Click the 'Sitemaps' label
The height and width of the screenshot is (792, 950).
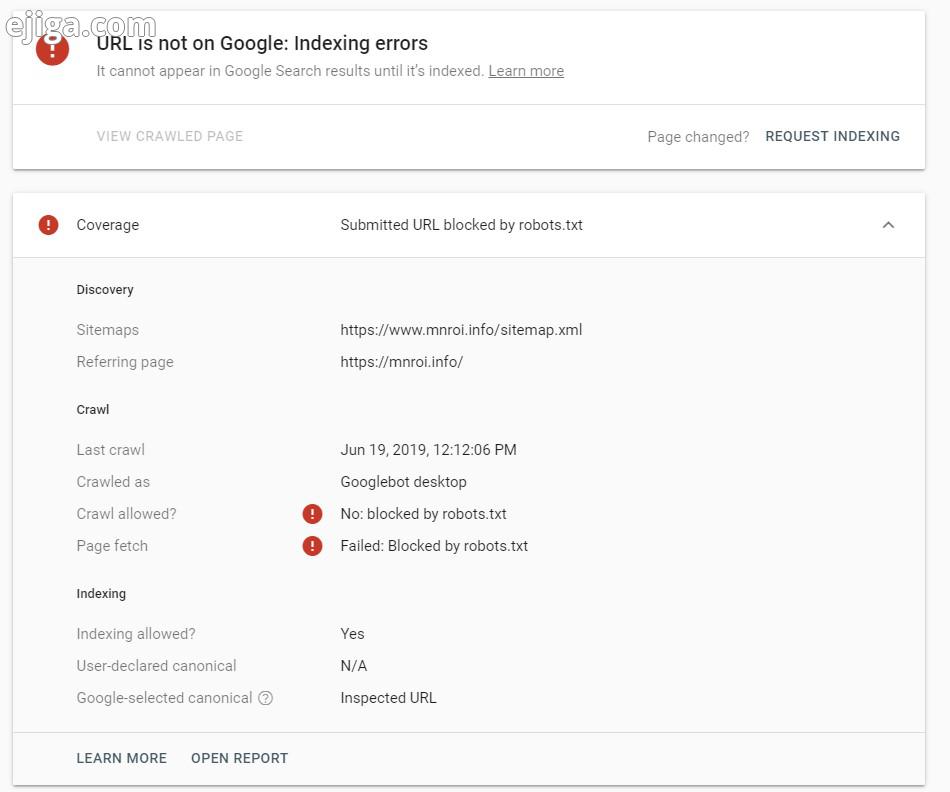coord(108,330)
